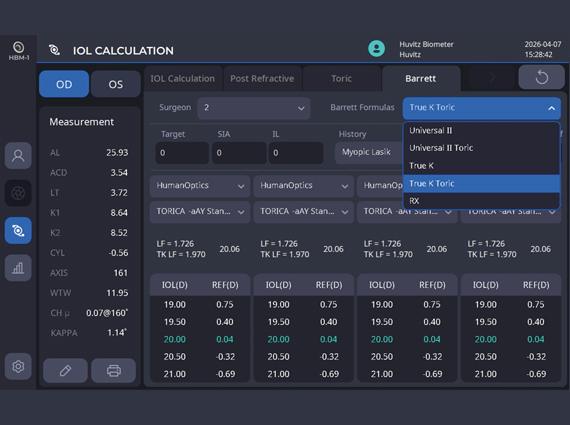This screenshot has width=570, height=425.
Task: Open the measurement aperture sidebar icon
Action: click(x=18, y=193)
